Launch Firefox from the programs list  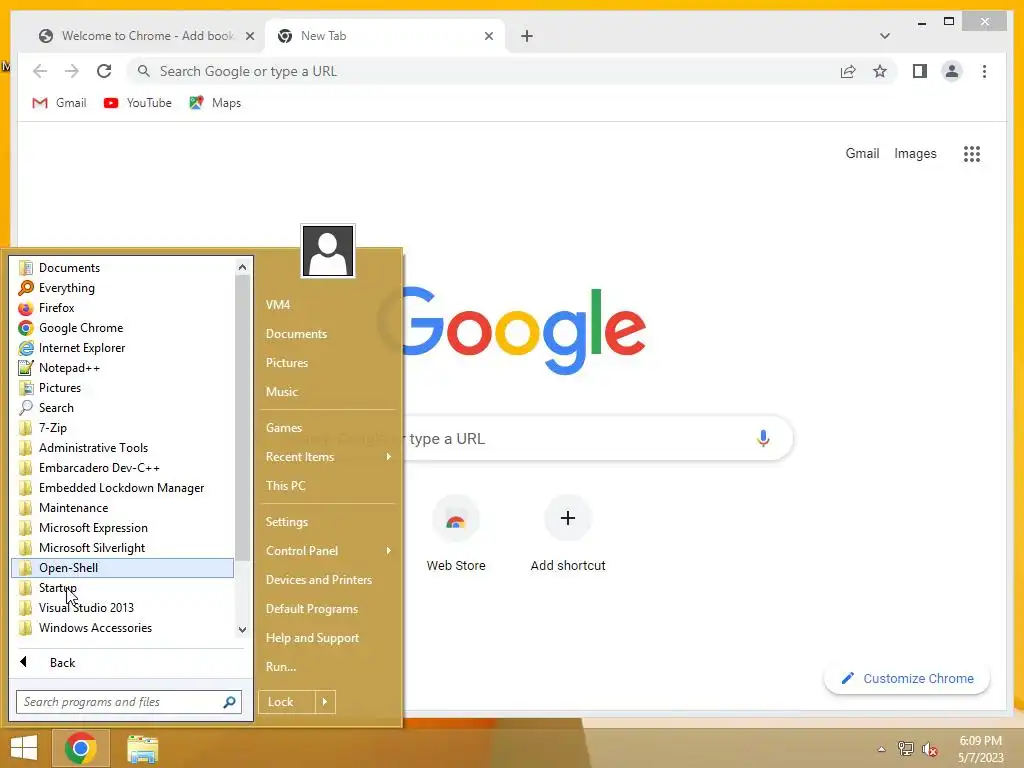123,308
